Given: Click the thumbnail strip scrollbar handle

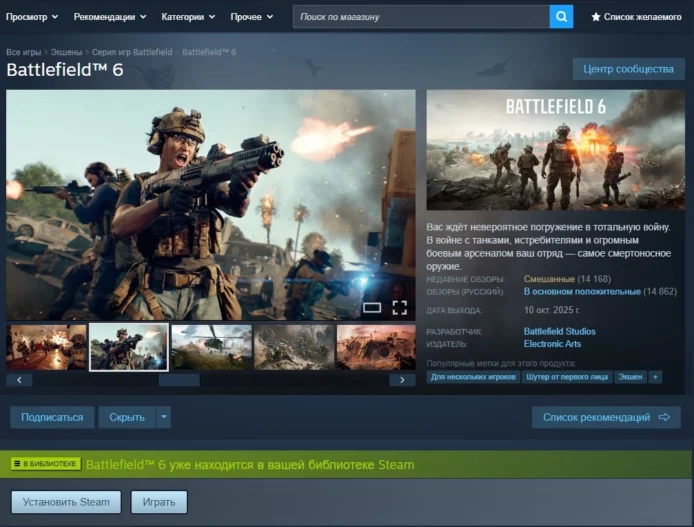Looking at the screenshot, I should click(179, 380).
